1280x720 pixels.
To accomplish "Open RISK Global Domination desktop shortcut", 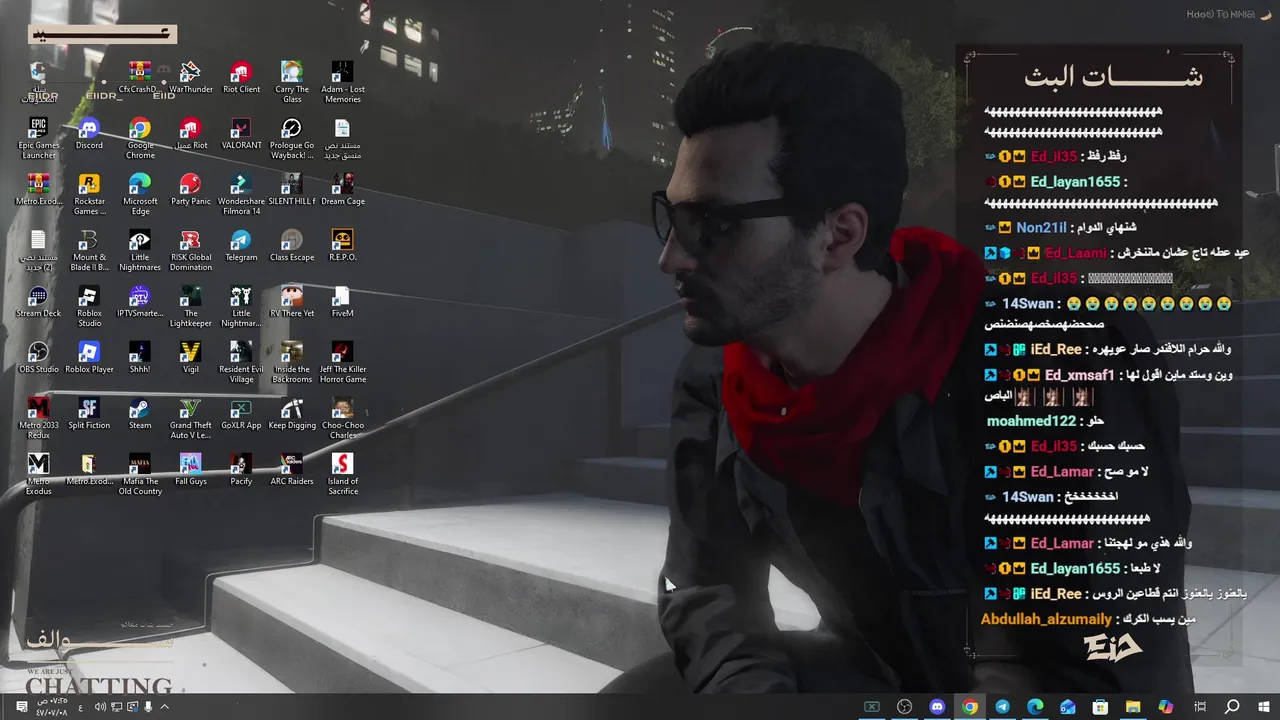I will (190, 251).
